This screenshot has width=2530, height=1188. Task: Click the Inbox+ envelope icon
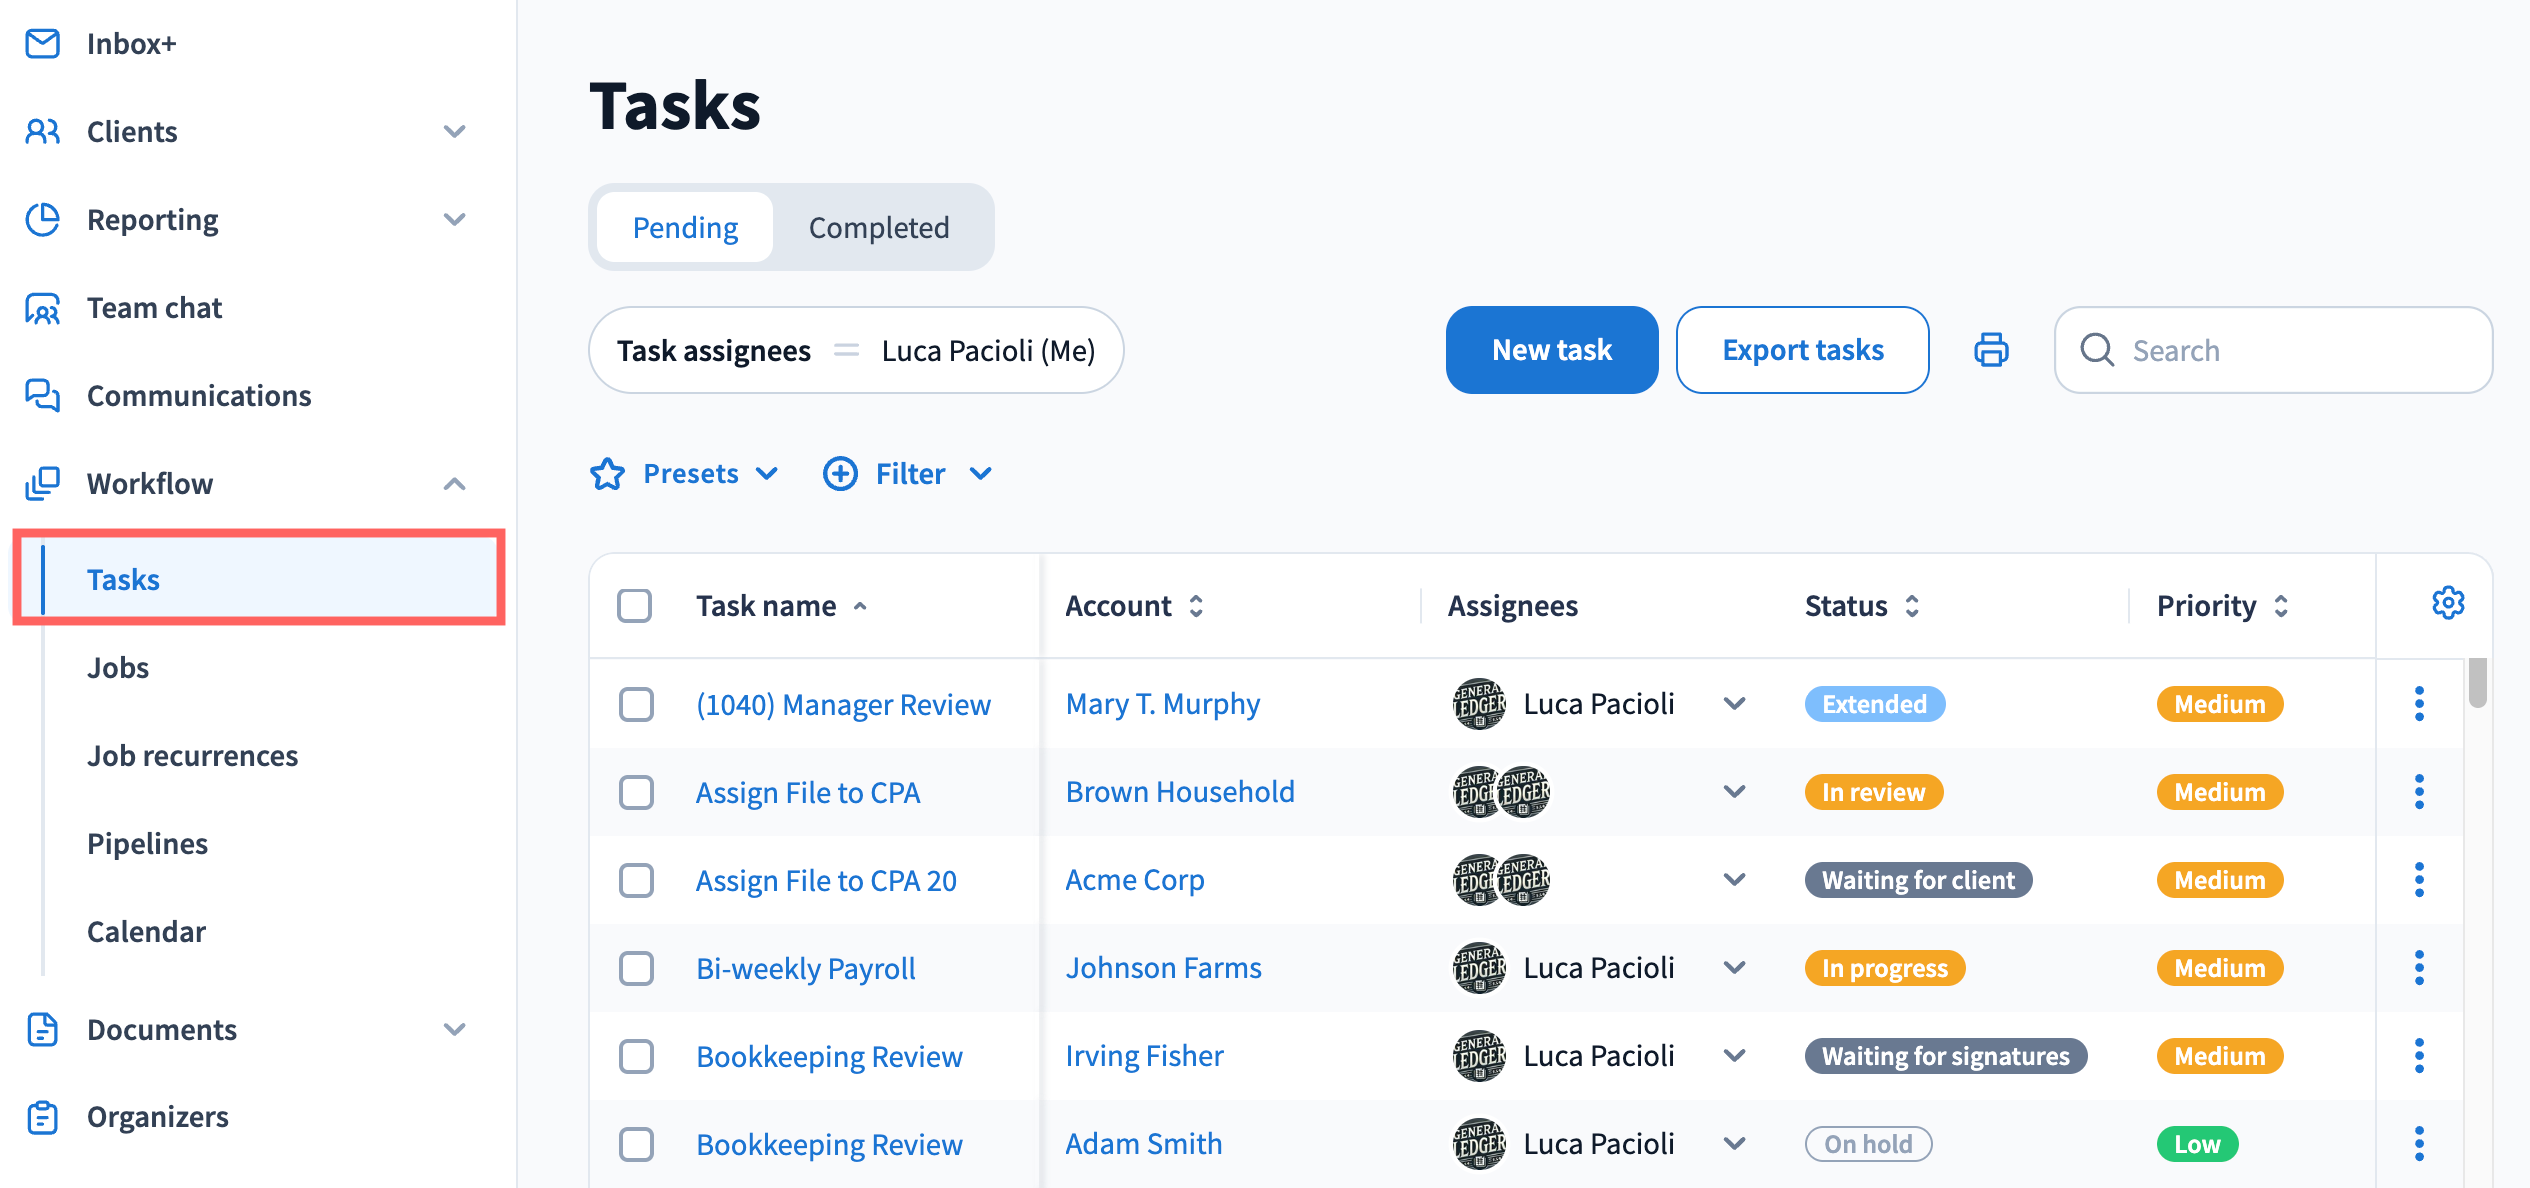(x=42, y=44)
